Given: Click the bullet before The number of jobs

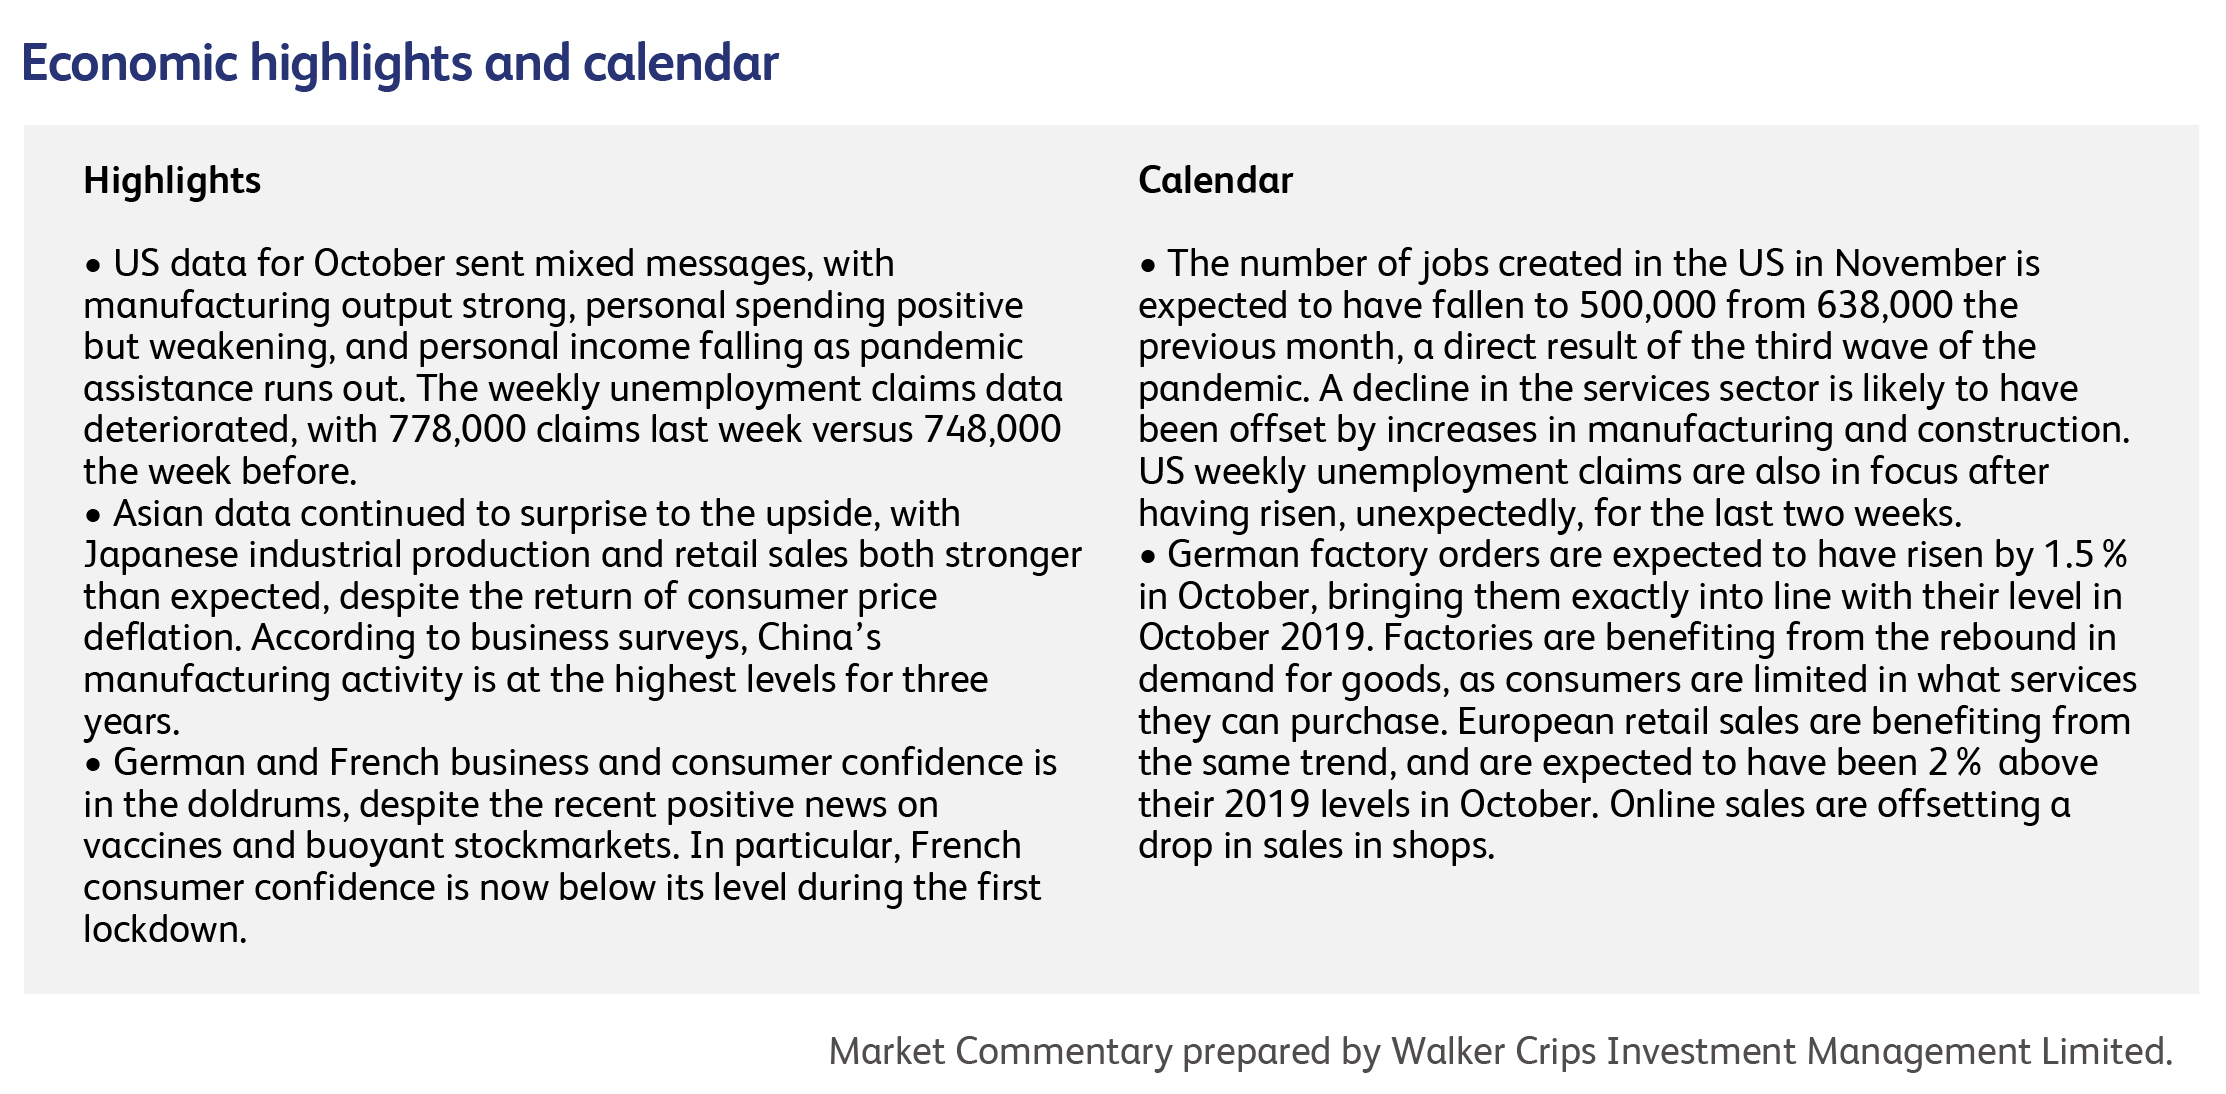Looking at the screenshot, I should pyautogui.click(x=1148, y=266).
